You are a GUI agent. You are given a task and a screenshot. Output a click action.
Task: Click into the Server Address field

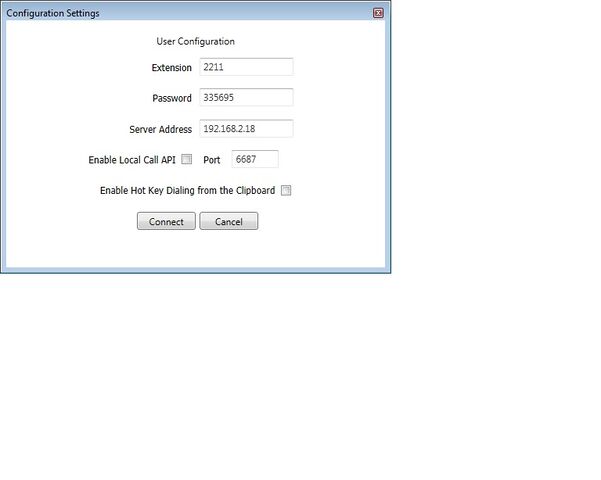(245, 129)
